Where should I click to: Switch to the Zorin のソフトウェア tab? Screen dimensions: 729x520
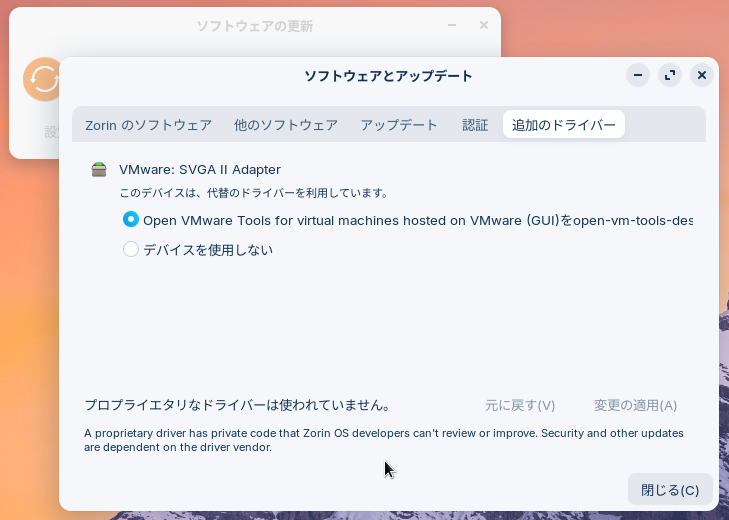(148, 125)
